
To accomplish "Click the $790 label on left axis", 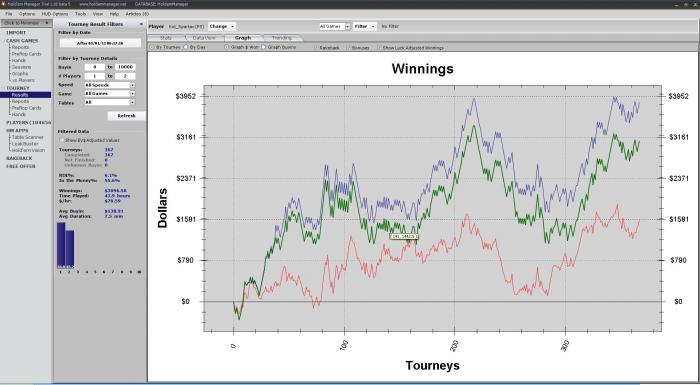I will click(187, 260).
